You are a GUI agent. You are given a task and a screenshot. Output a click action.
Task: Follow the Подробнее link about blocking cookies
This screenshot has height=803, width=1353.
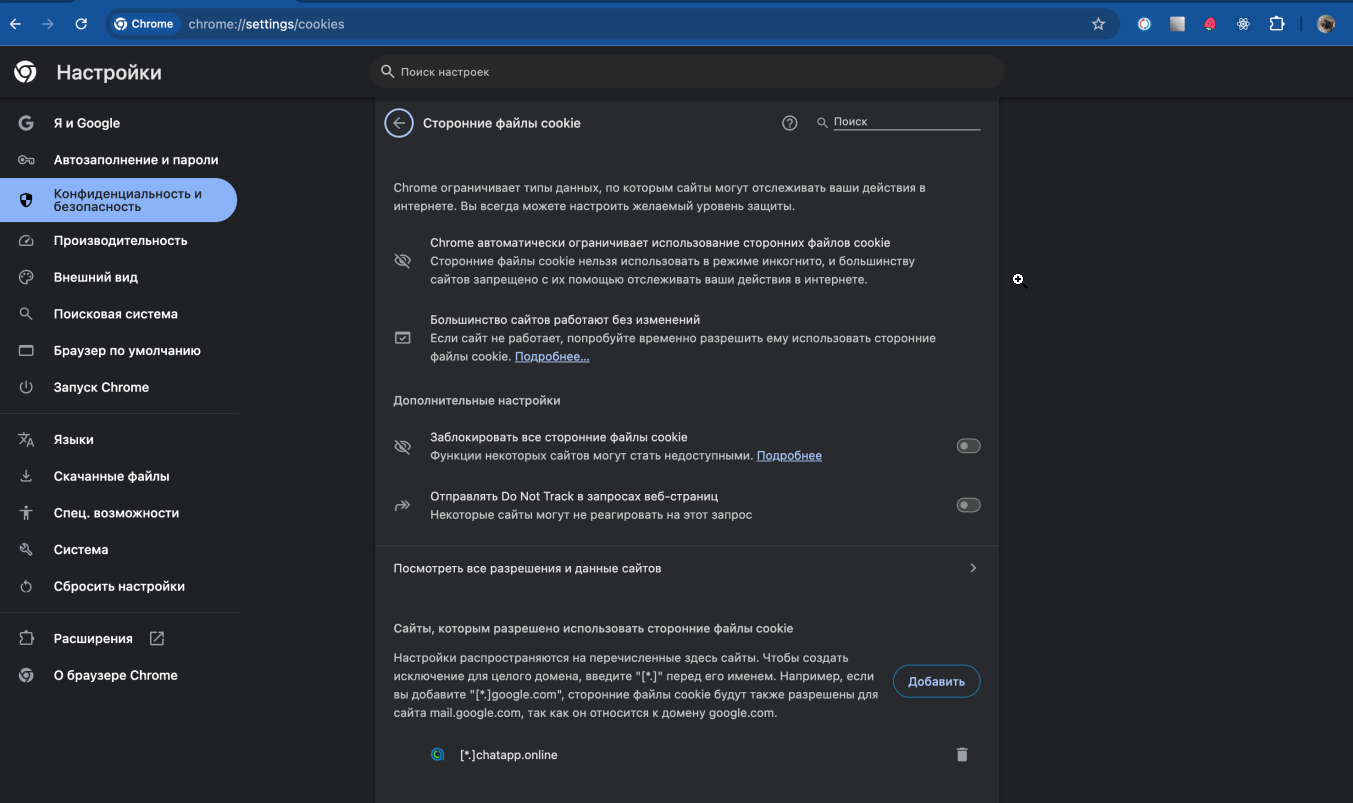(x=789, y=456)
